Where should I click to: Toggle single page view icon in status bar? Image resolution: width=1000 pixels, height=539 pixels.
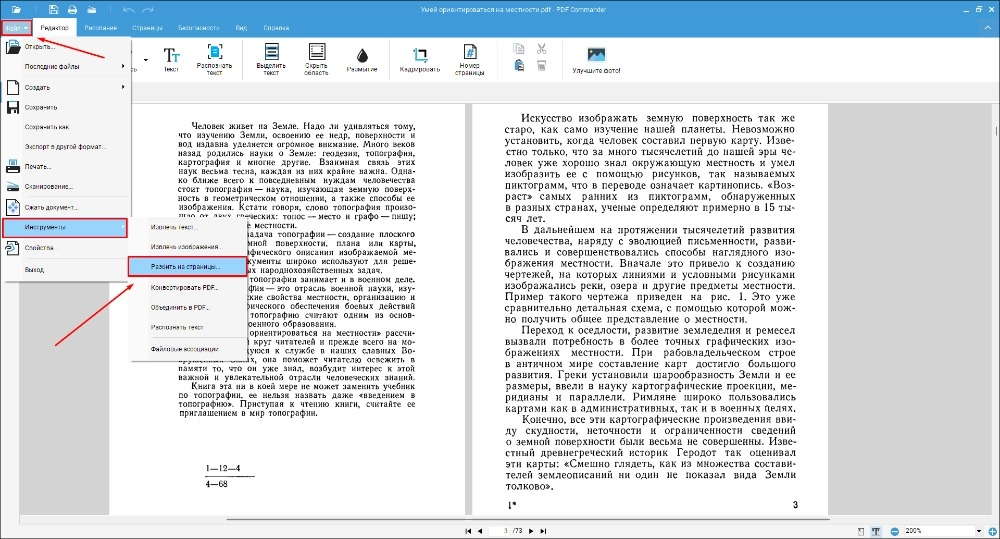861,531
